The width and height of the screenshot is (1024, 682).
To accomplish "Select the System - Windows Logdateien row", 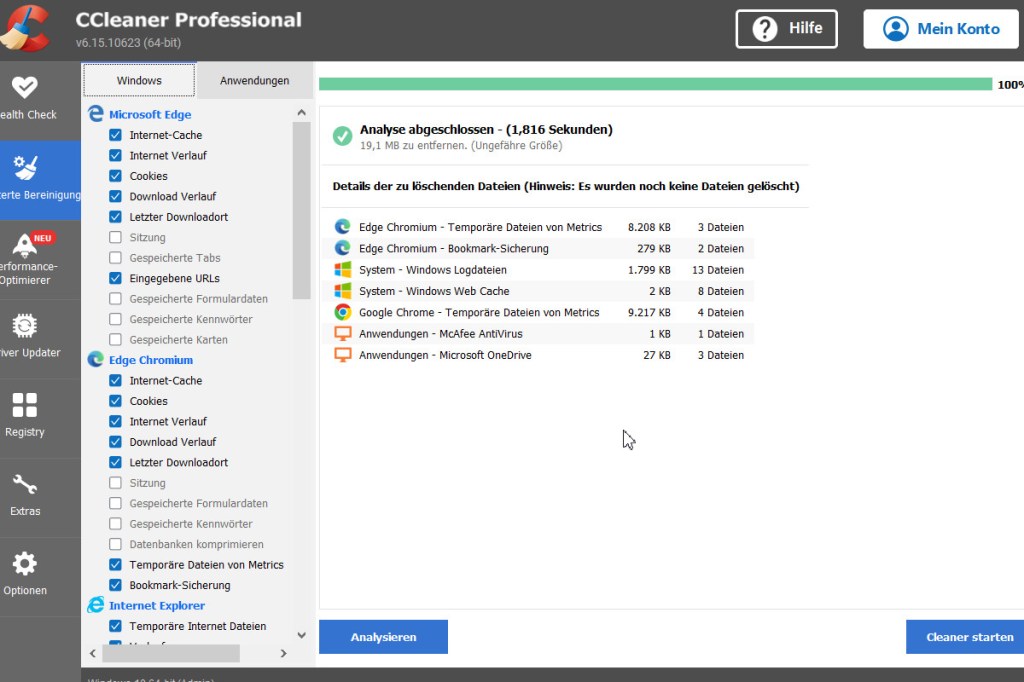I will coord(539,270).
